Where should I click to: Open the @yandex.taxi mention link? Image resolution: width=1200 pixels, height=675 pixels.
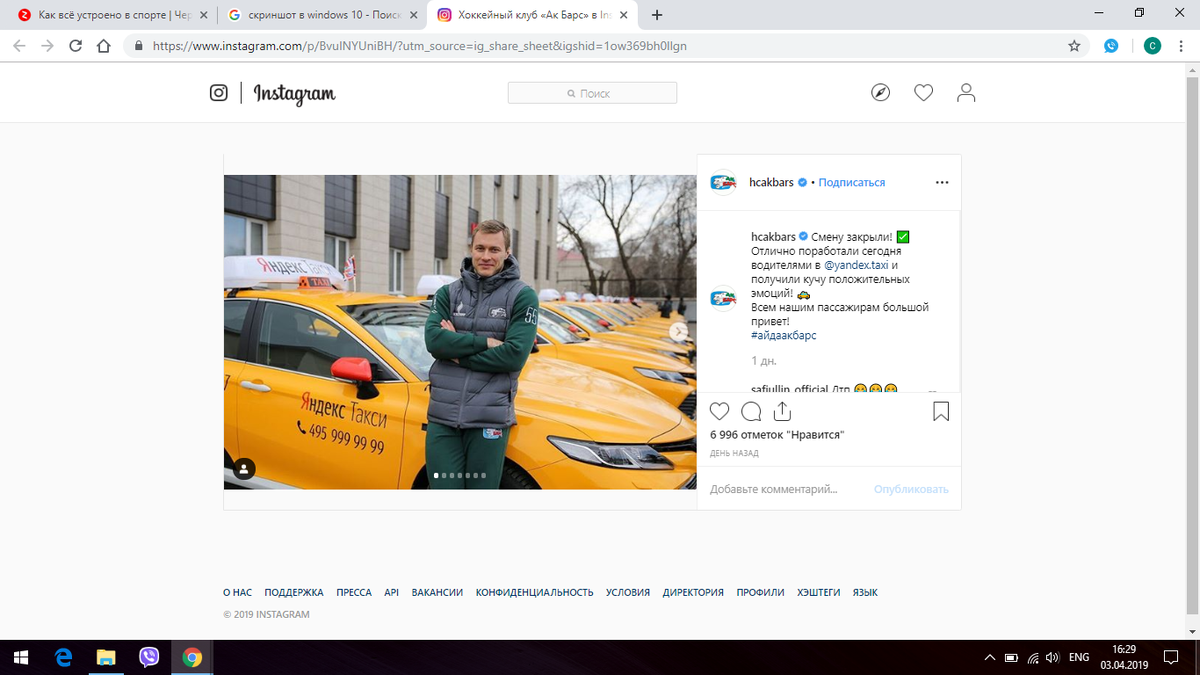tap(856, 265)
